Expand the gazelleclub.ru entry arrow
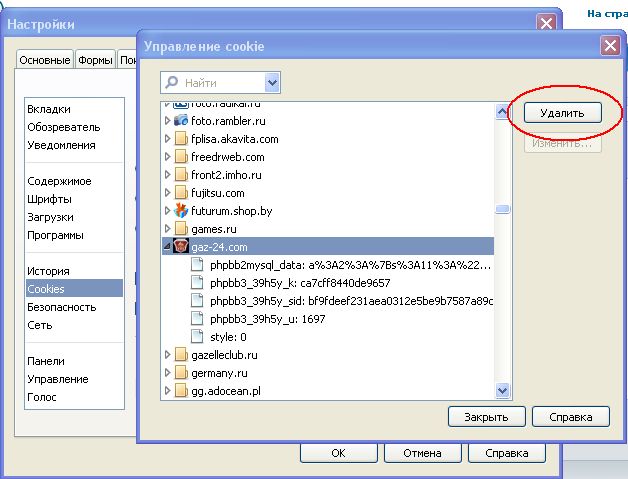Screen dimensions: 628x479 click(x=168, y=355)
